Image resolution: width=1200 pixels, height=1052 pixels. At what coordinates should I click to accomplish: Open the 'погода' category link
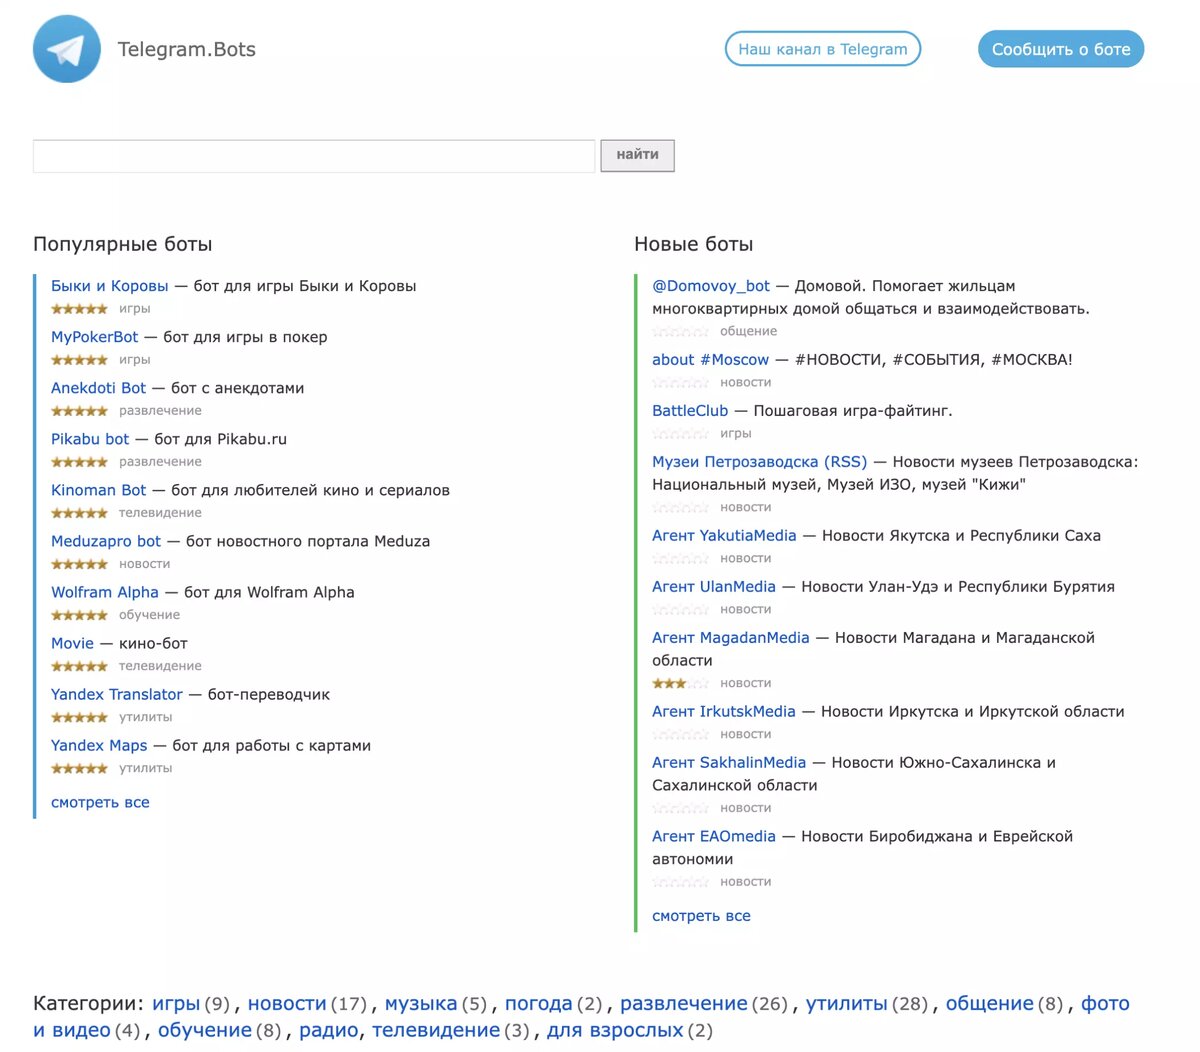pos(539,1004)
